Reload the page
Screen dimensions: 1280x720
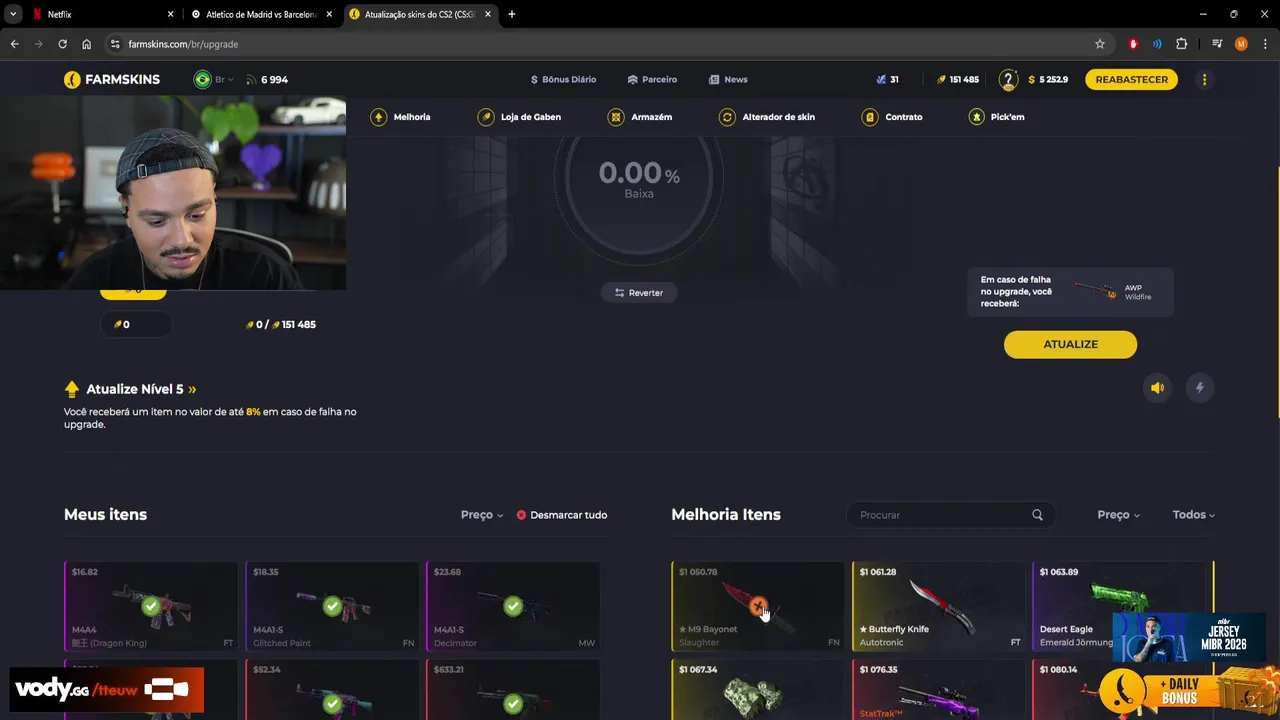click(62, 44)
